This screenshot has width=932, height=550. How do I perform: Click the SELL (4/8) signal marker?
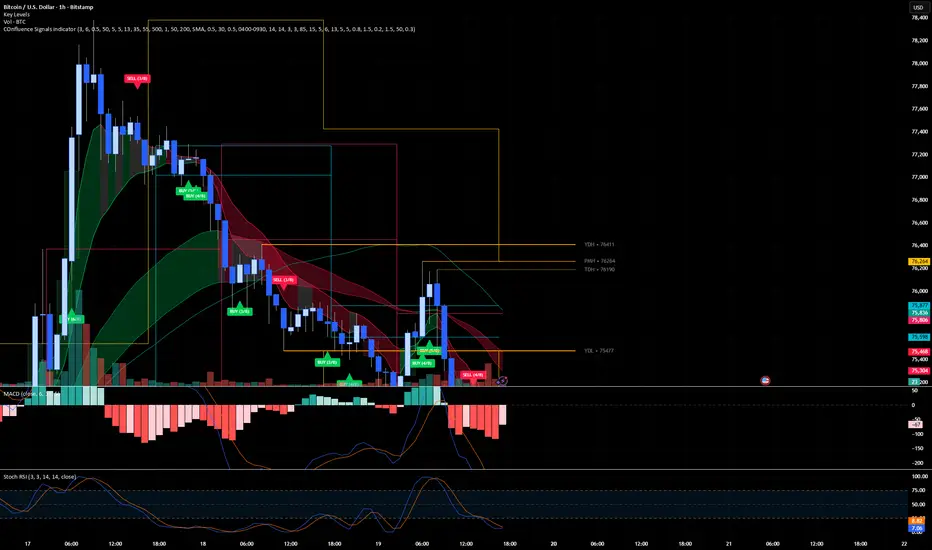[473, 375]
